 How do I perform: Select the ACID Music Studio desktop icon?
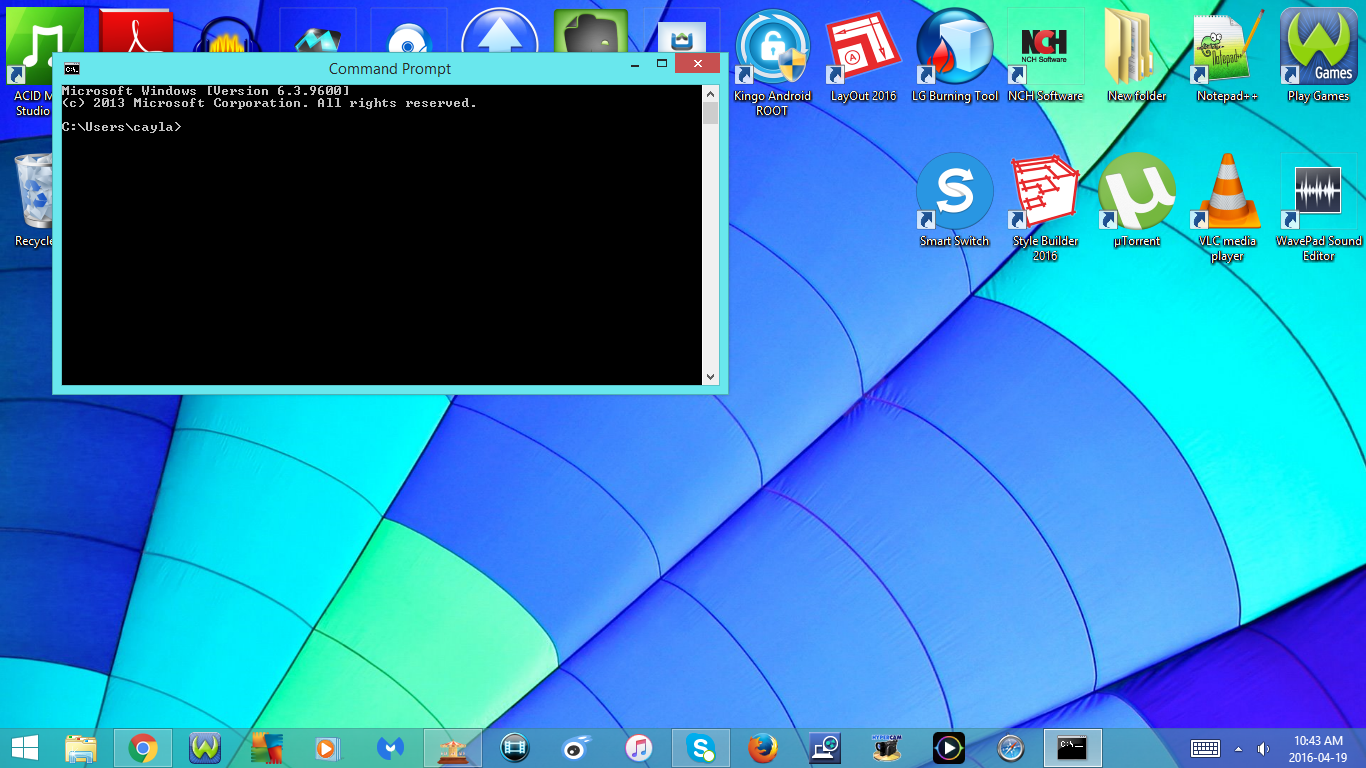(30, 62)
